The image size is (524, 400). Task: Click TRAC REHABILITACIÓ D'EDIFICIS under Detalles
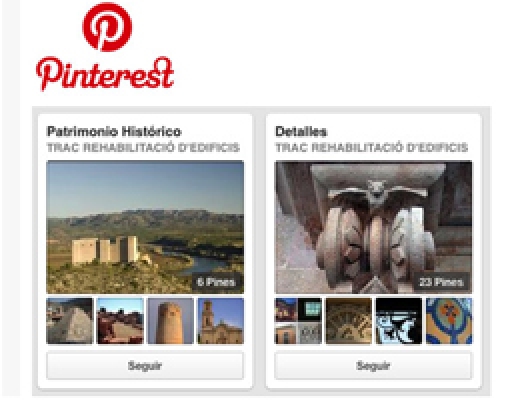371,147
